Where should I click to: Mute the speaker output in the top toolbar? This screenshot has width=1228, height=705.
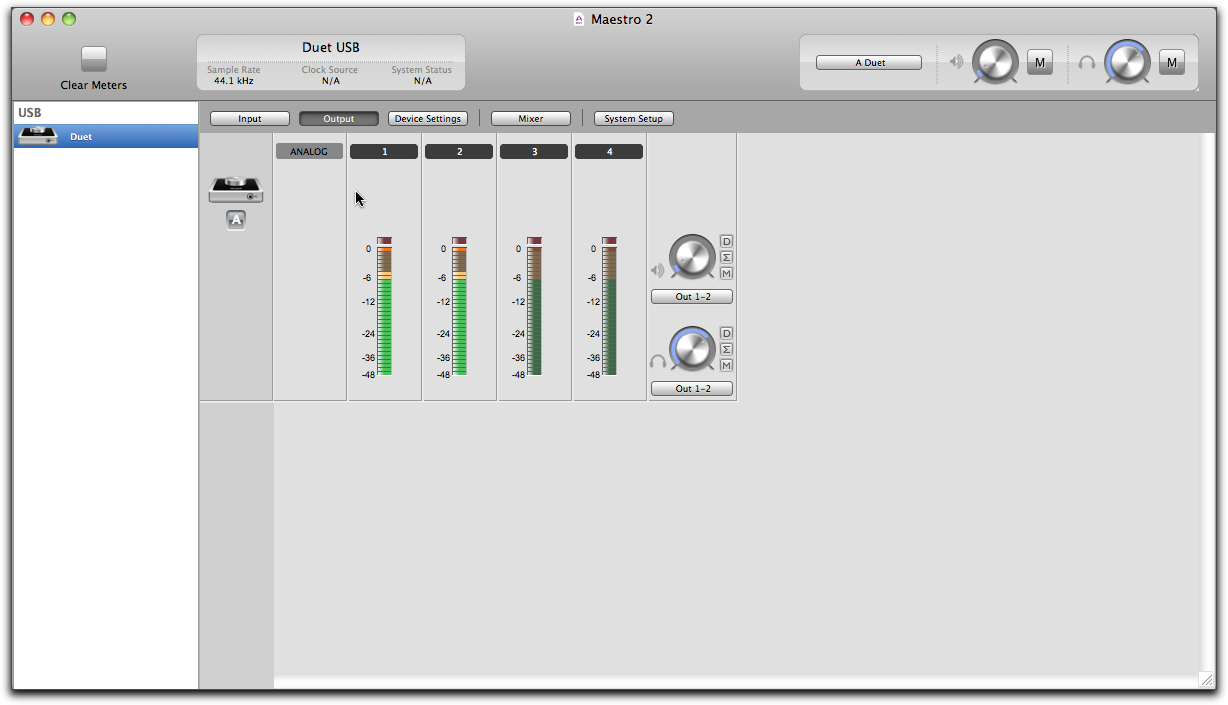[x=1040, y=63]
